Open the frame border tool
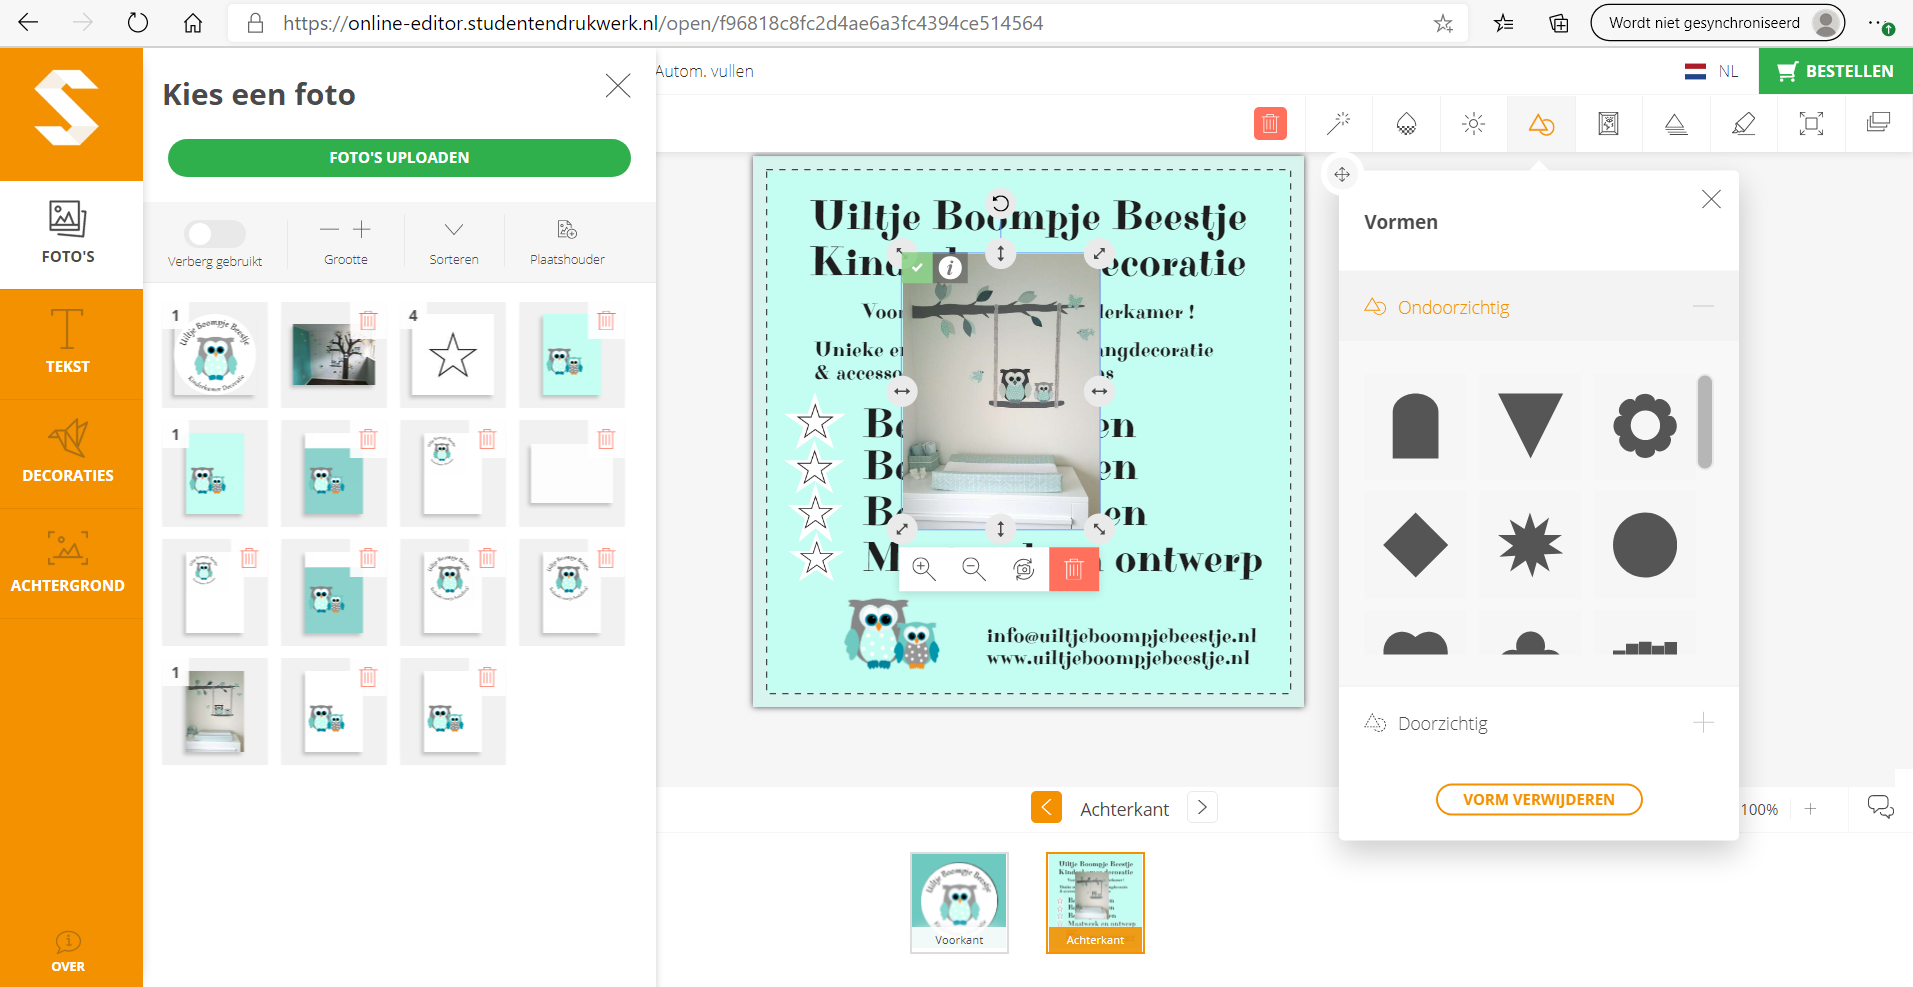This screenshot has height=987, width=1913. pos(1608,123)
